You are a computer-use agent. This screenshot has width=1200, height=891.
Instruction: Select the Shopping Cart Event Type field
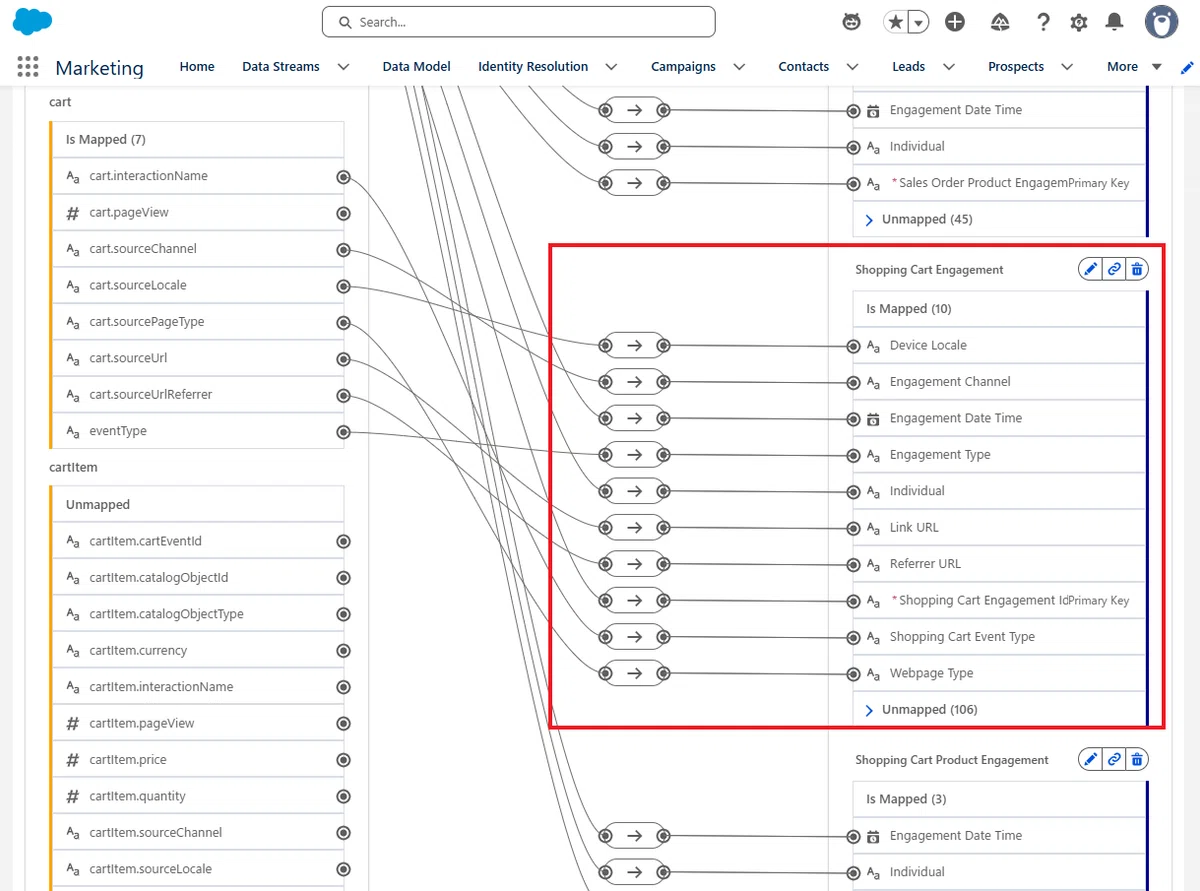[x=999, y=637]
